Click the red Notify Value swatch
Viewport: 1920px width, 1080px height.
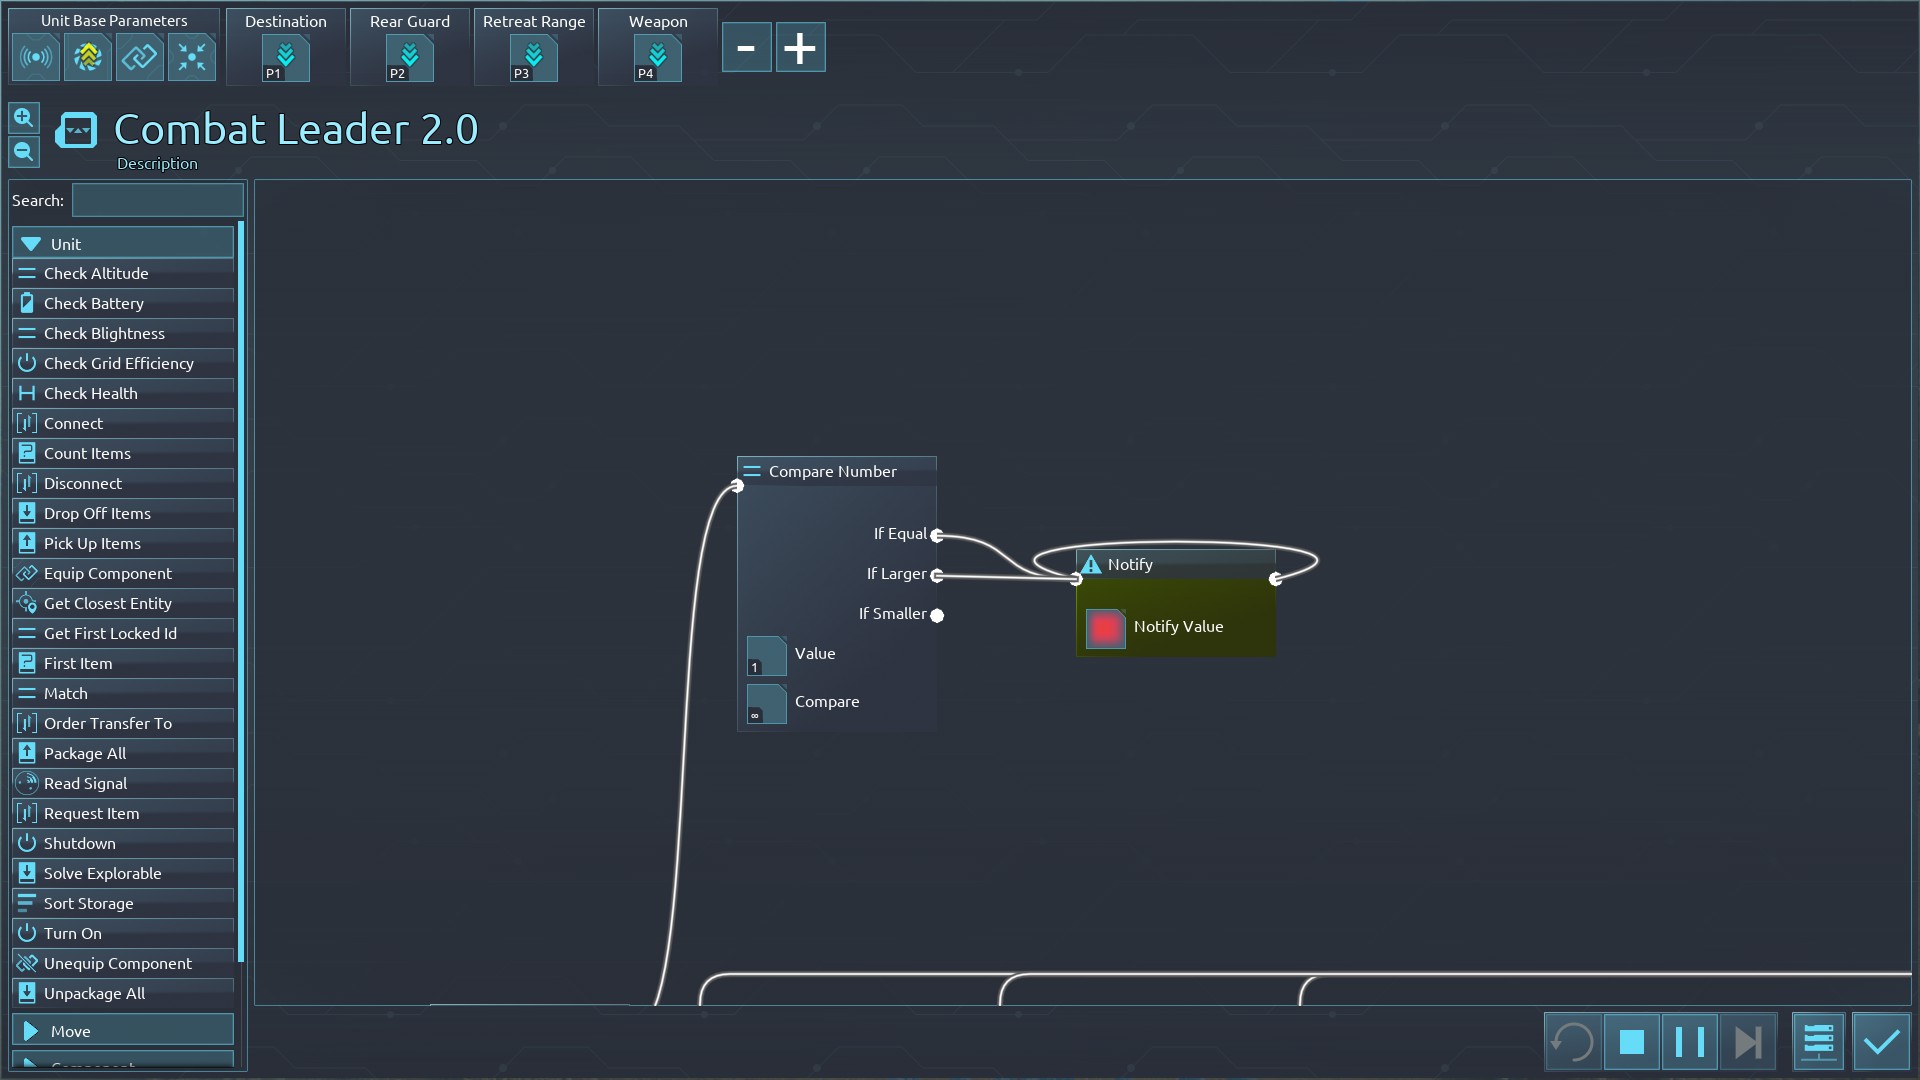point(1105,628)
